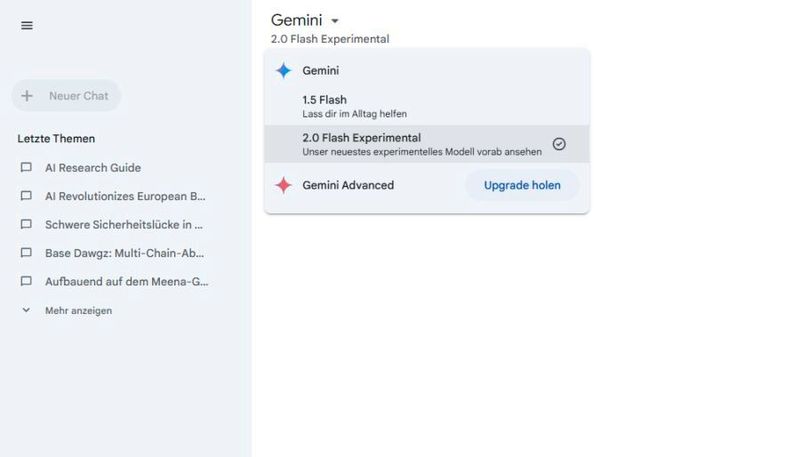This screenshot has width=800, height=457.
Task: Click the checkmark on 2.0 Flash Experimental
Action: coord(559,144)
